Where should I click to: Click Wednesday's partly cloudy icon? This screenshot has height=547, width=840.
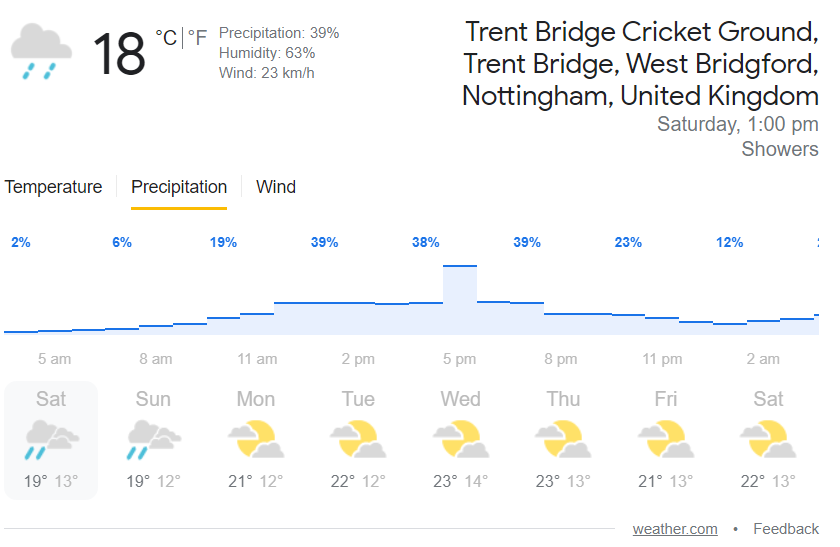point(461,440)
